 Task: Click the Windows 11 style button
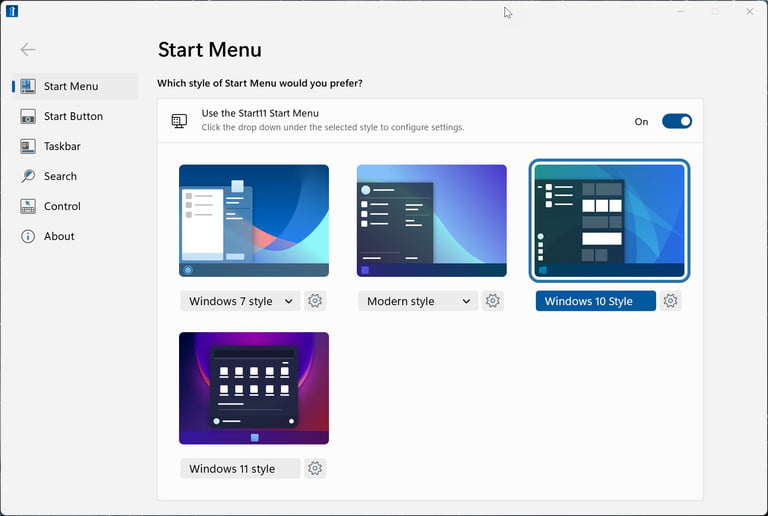pyautogui.click(x=240, y=468)
